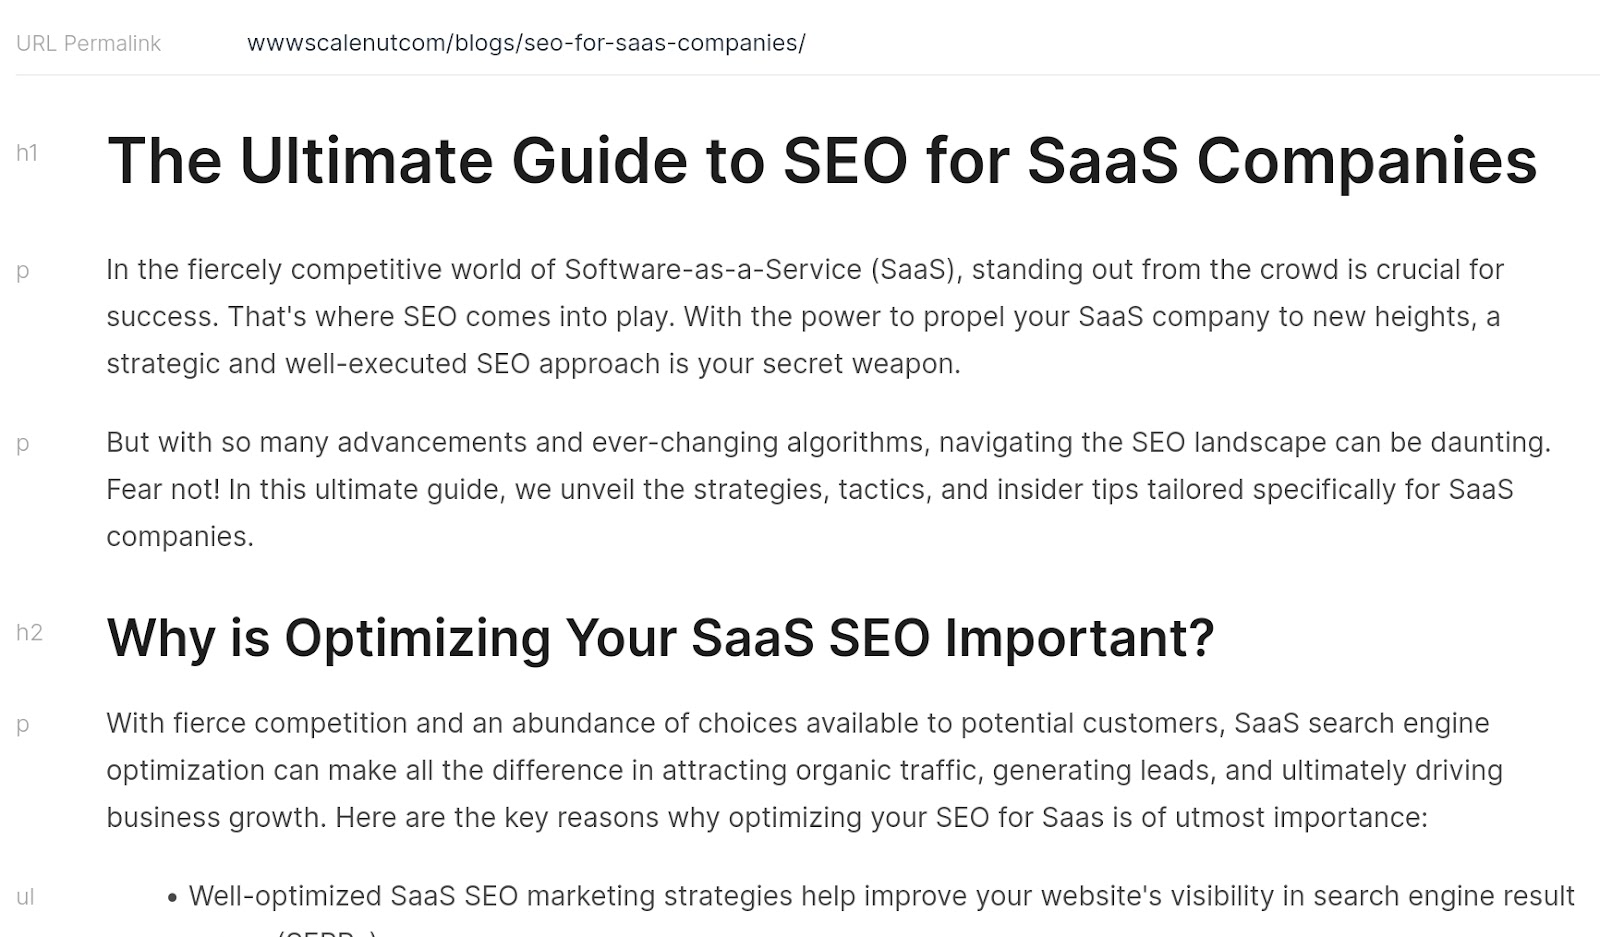Click the word "Companies" in the main title
Image resolution: width=1600 pixels, height=937 pixels.
(1366, 161)
